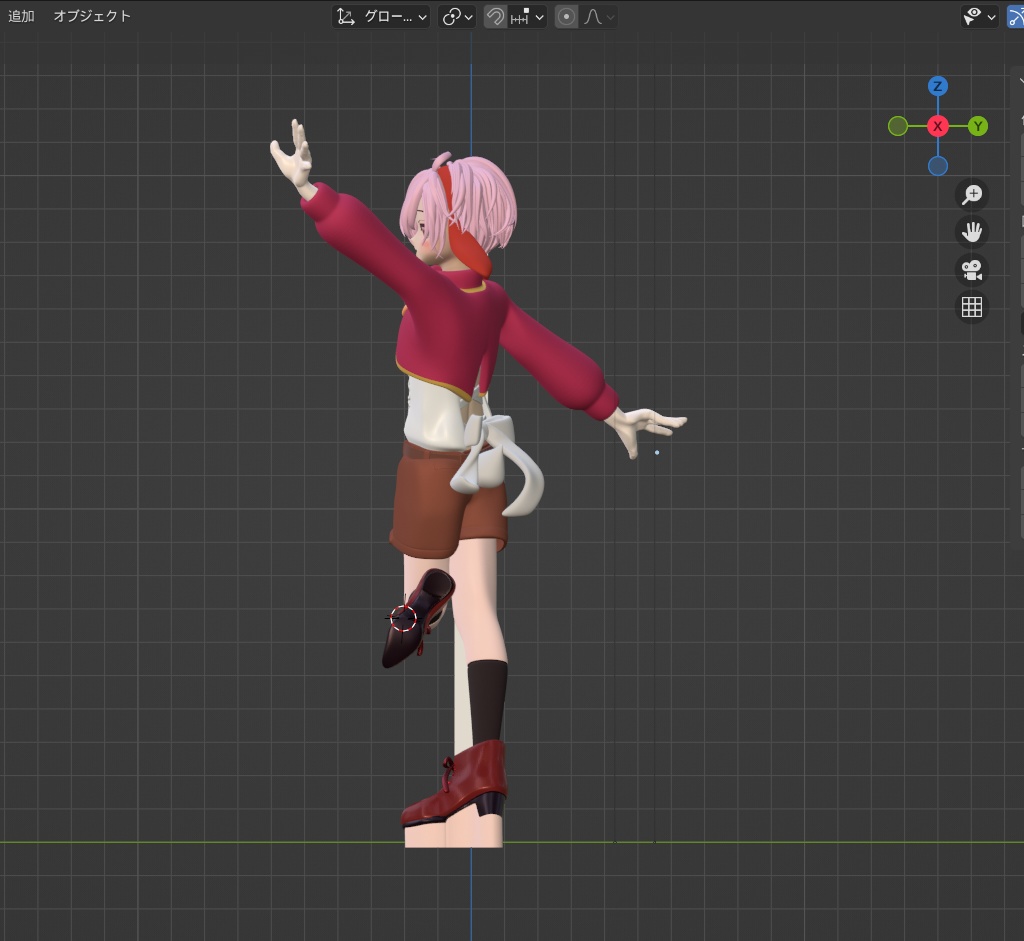Screen dimensions: 1024x941
Task: Click the zoom magnifier icon in viewport
Action: point(971,194)
